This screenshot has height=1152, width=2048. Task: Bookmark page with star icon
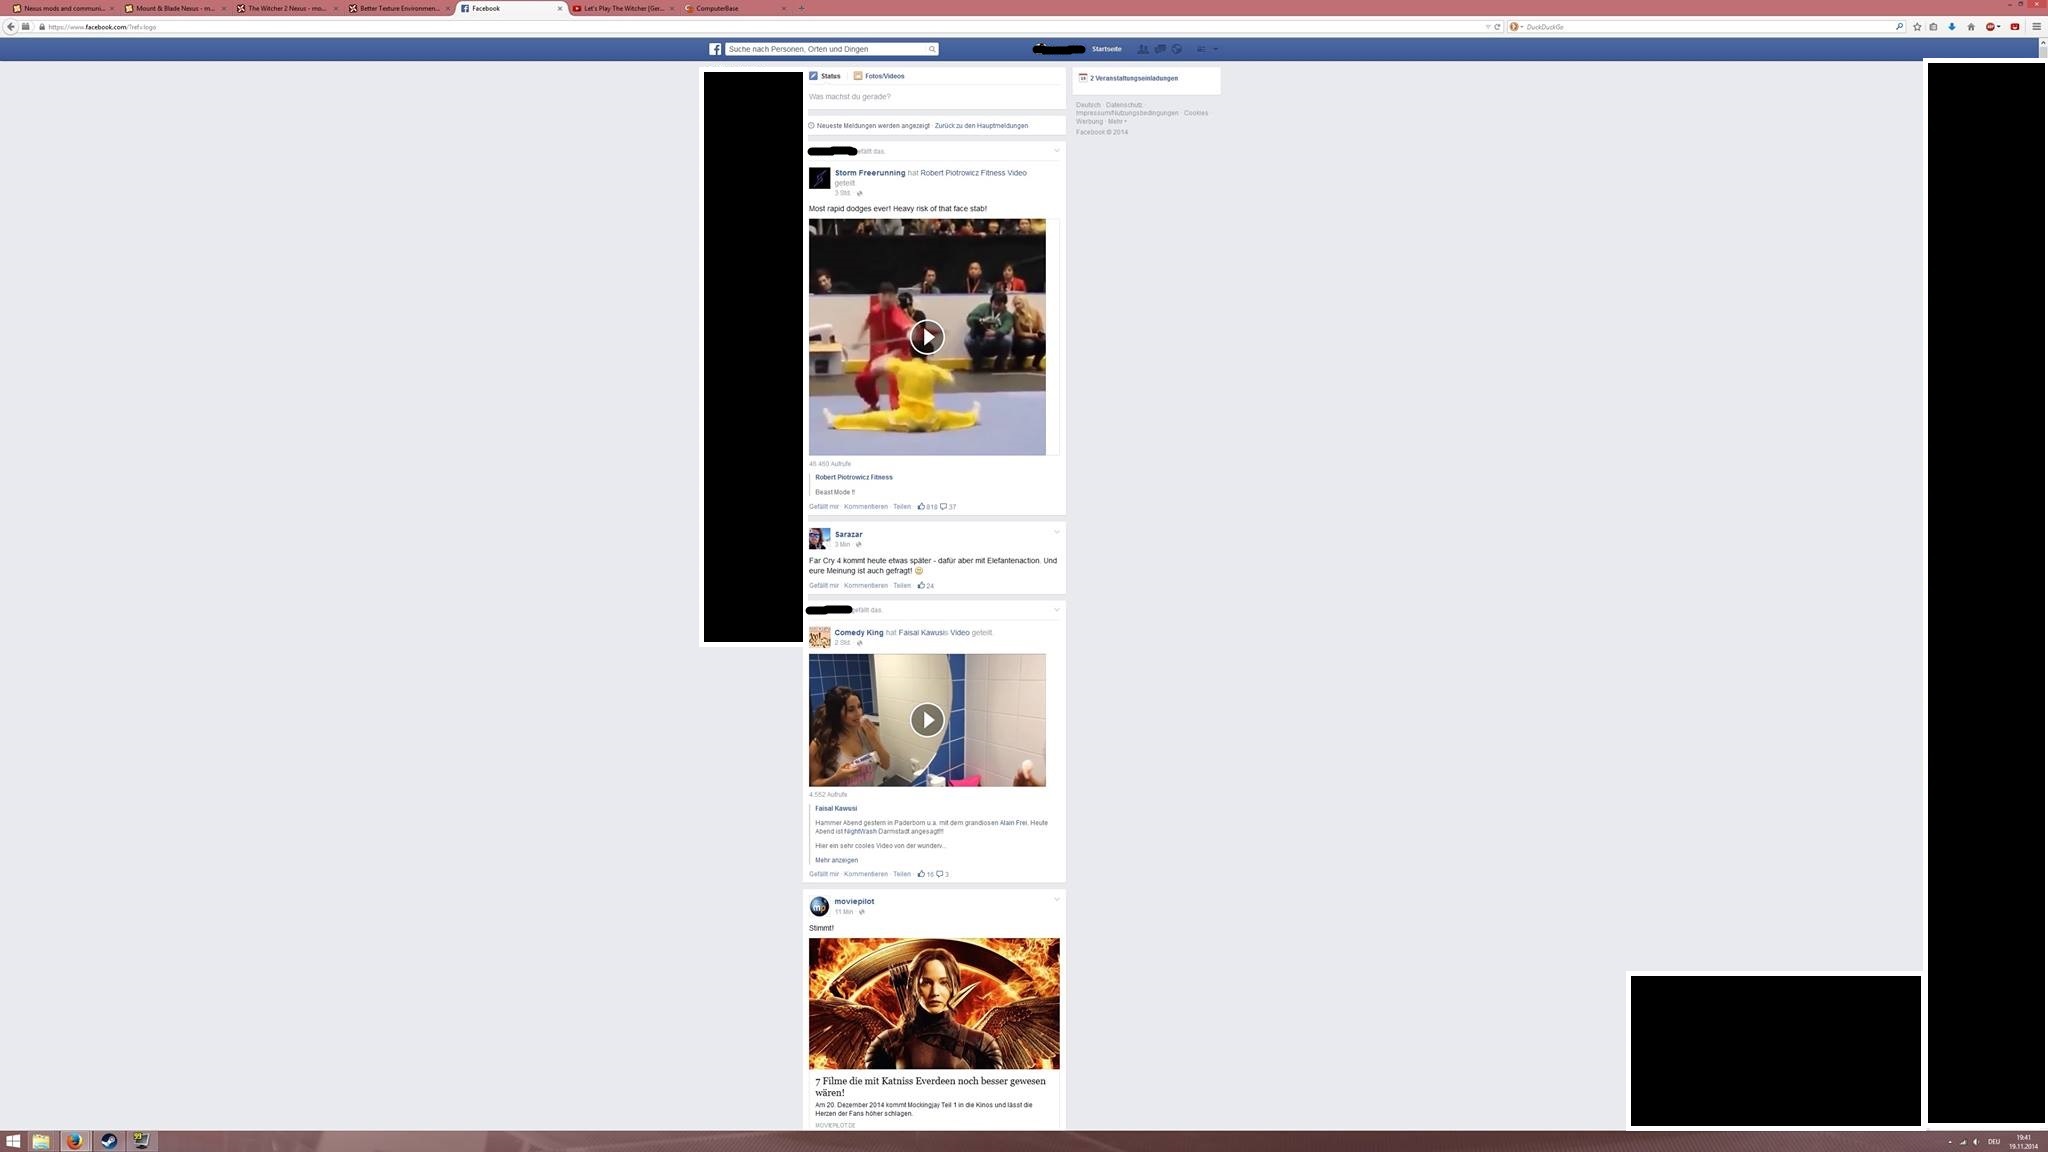point(1917,27)
